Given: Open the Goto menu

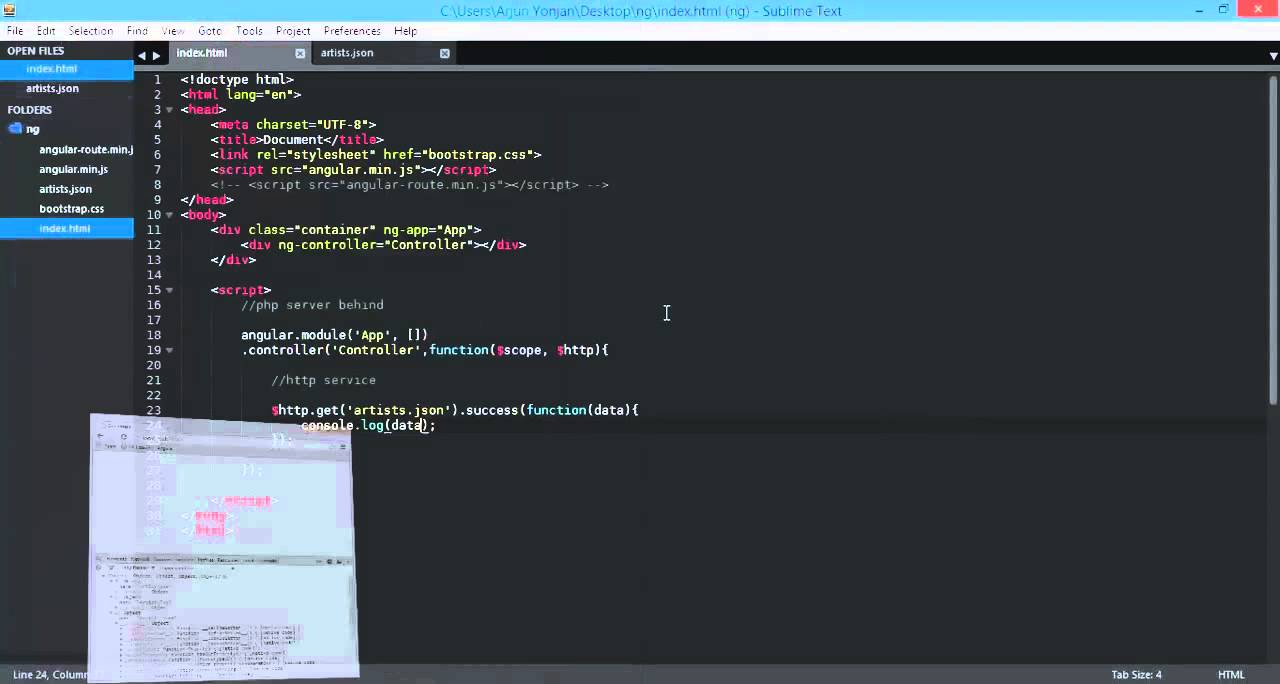Looking at the screenshot, I should click(x=210, y=31).
